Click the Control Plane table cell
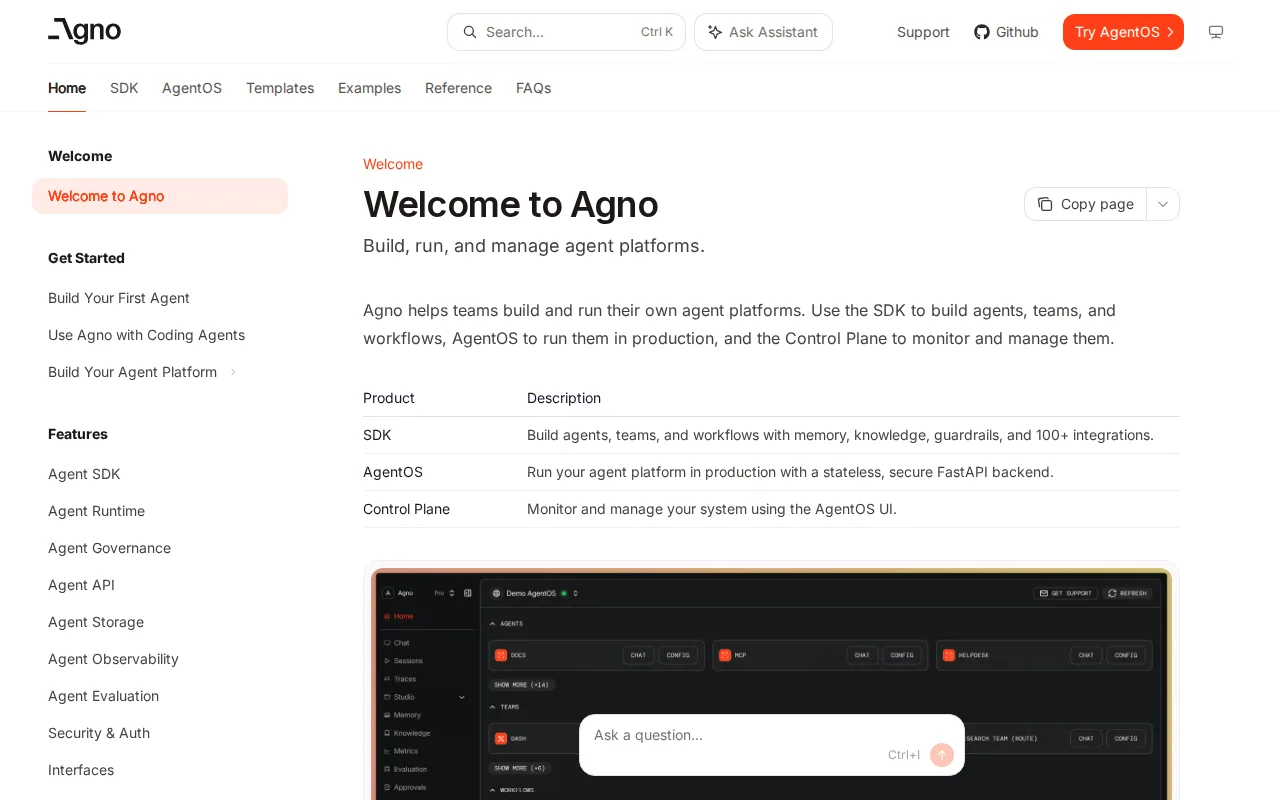Screen dimensions: 1280x800 (x=406, y=509)
